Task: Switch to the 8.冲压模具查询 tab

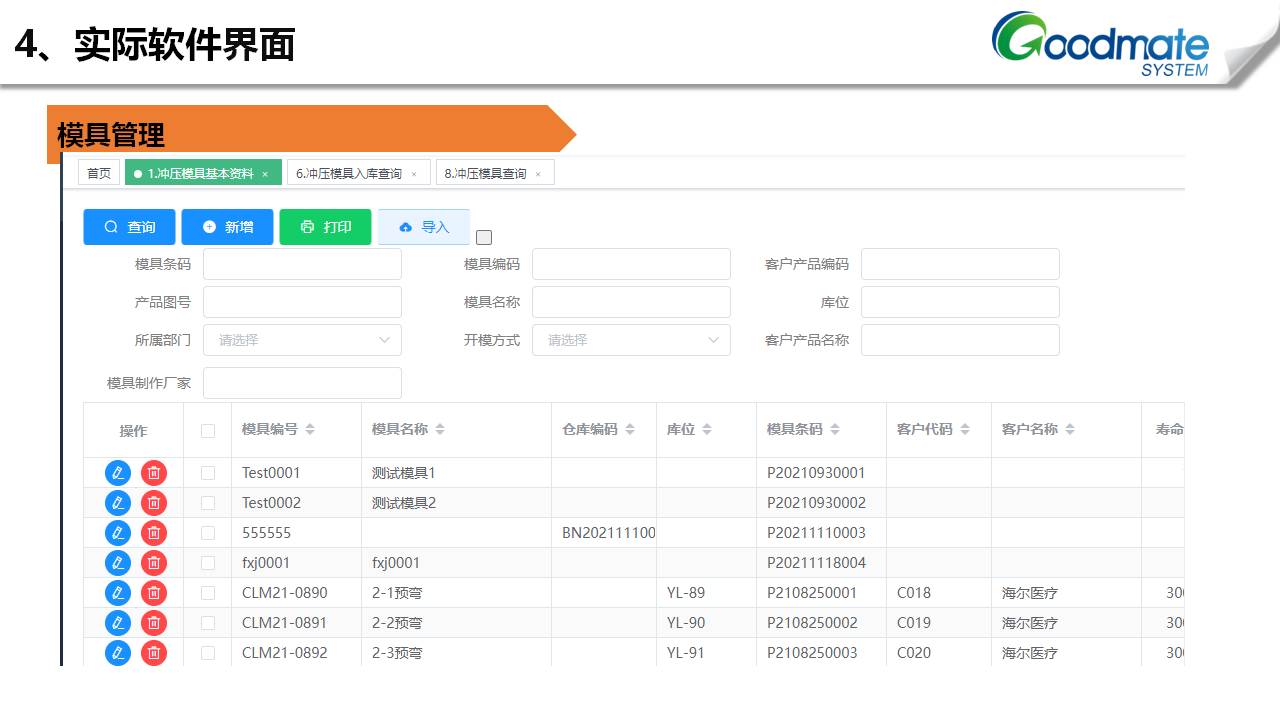Action: click(486, 174)
